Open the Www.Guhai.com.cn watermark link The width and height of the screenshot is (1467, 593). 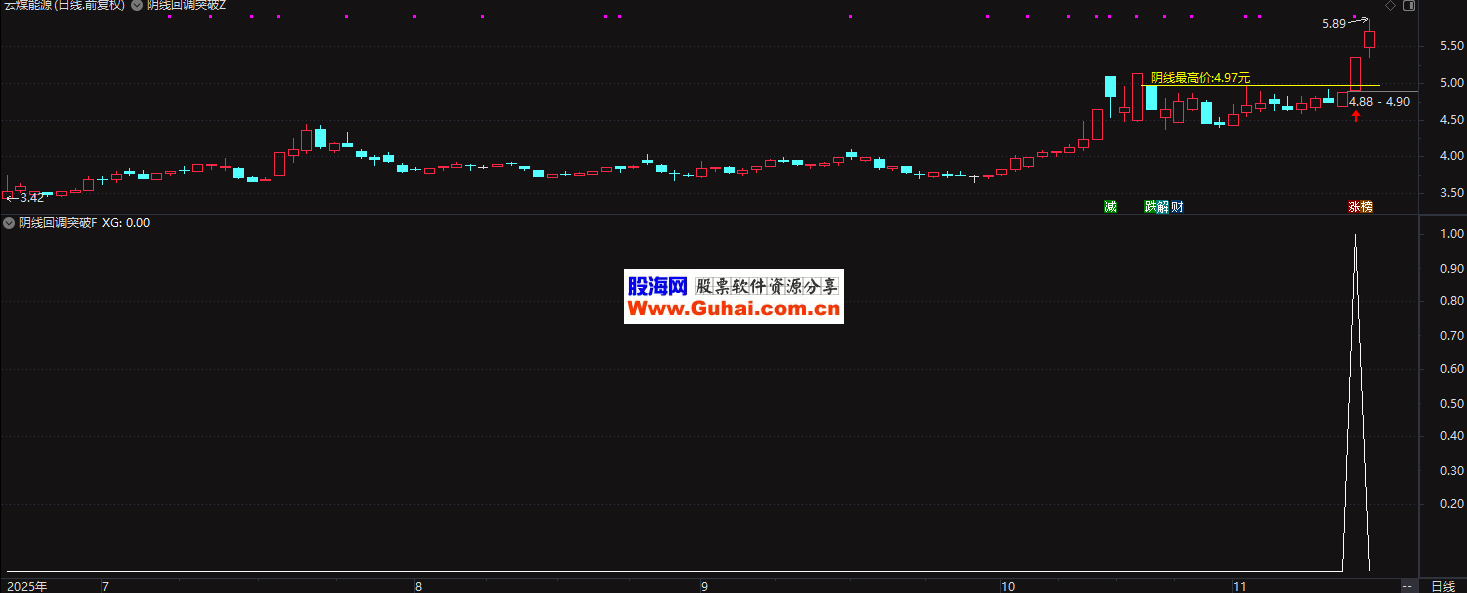[x=733, y=310]
